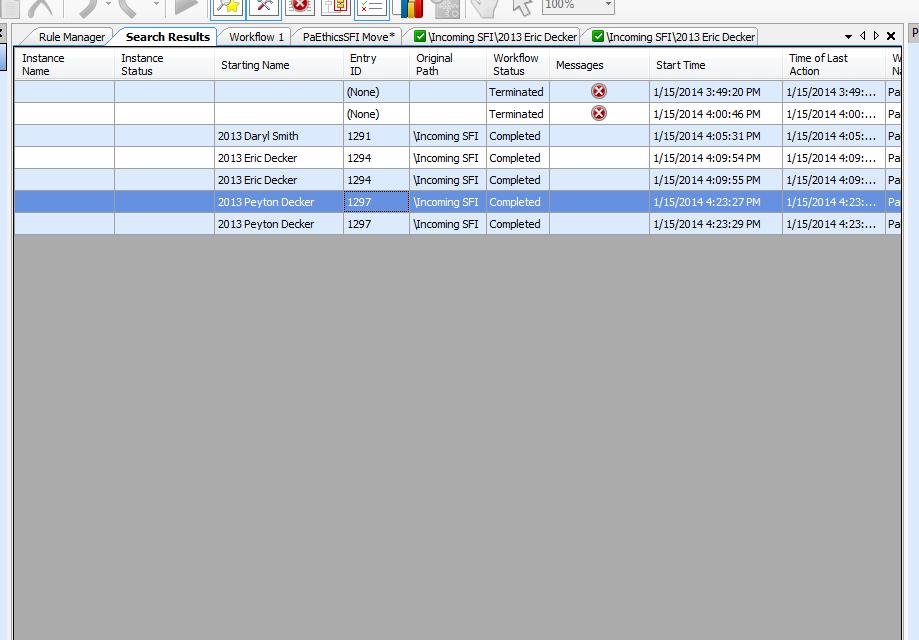The image size is (919, 640).
Task: Click the start time 1/15/2014 4:23:27 PM
Action: click(716, 202)
